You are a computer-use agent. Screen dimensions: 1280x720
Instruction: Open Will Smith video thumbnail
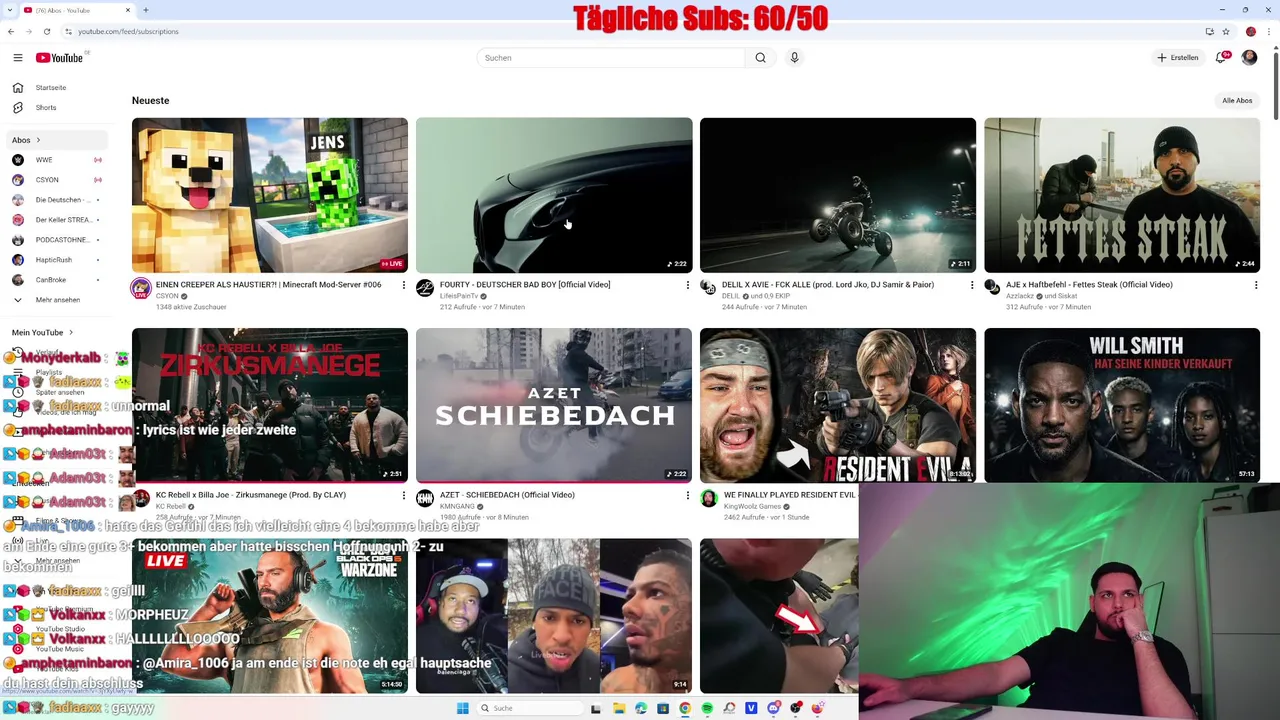pos(1122,405)
